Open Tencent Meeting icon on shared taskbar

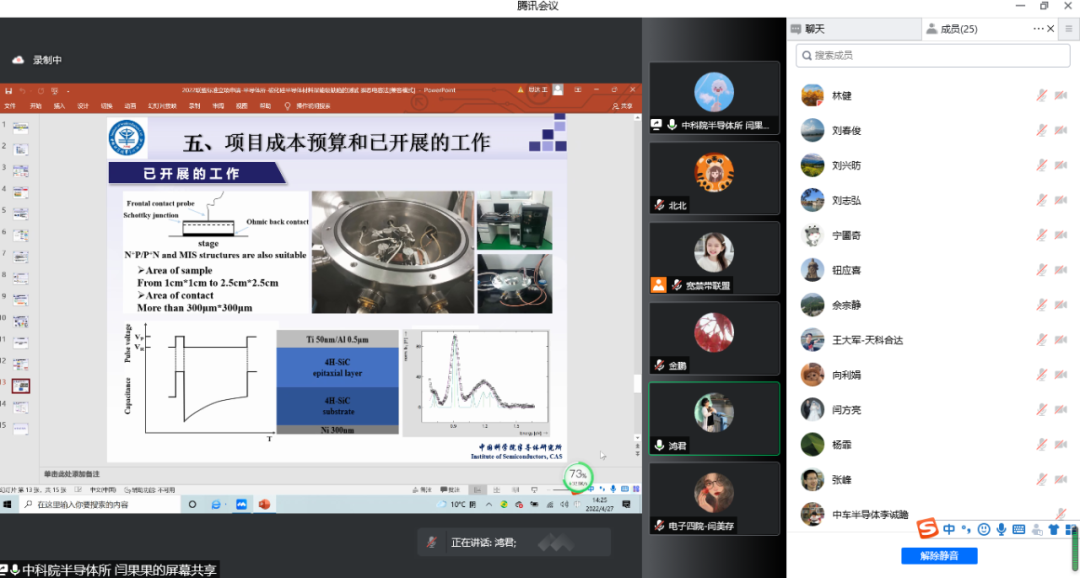point(241,504)
